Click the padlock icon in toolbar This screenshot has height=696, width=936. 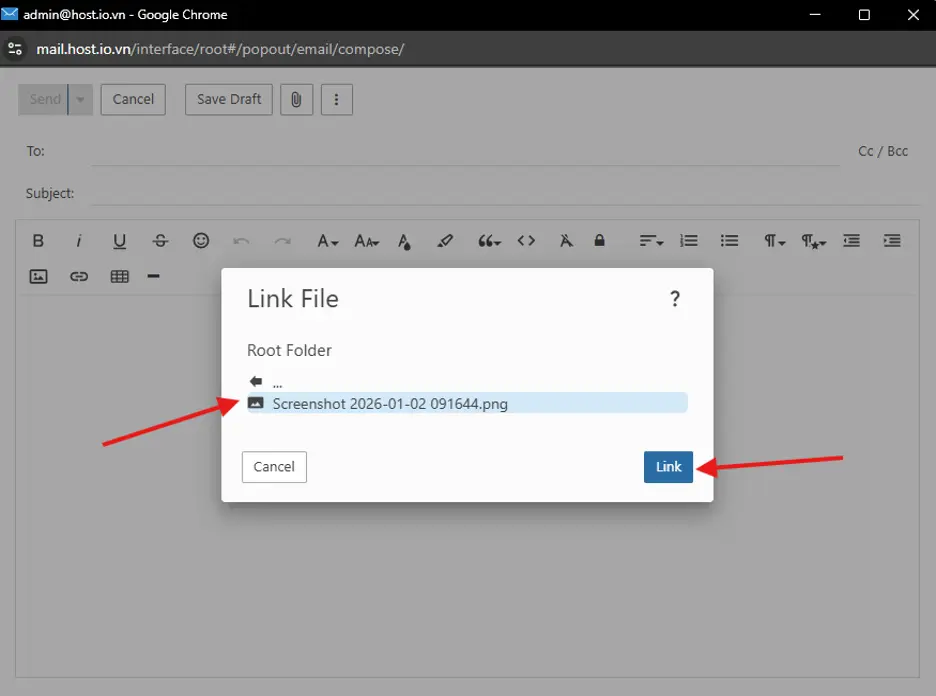click(599, 240)
